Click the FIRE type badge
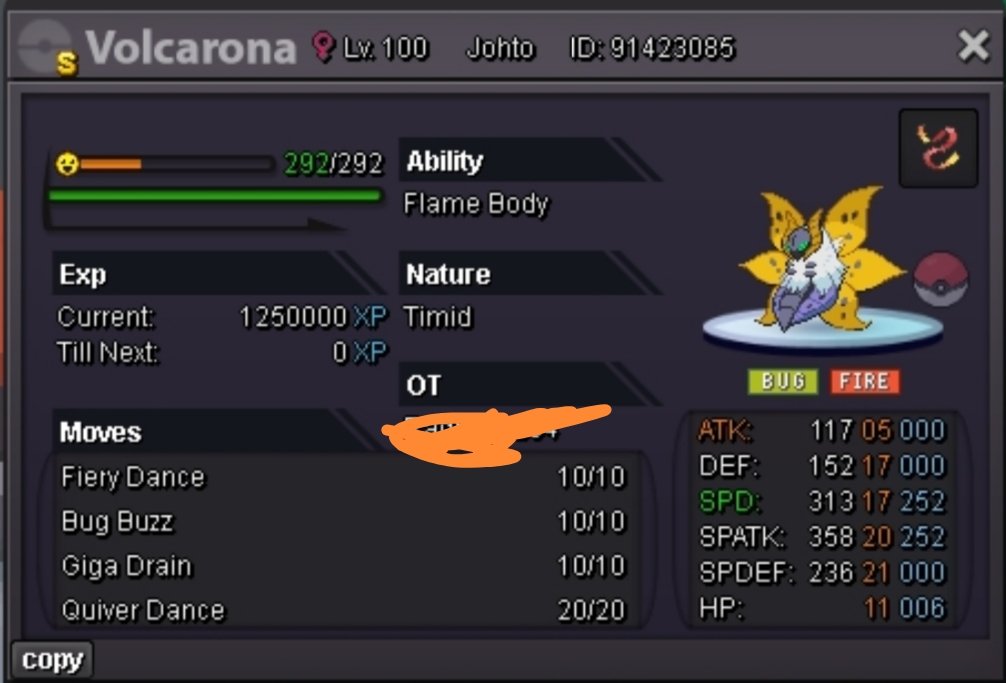The width and height of the screenshot is (1006, 683). [x=864, y=382]
